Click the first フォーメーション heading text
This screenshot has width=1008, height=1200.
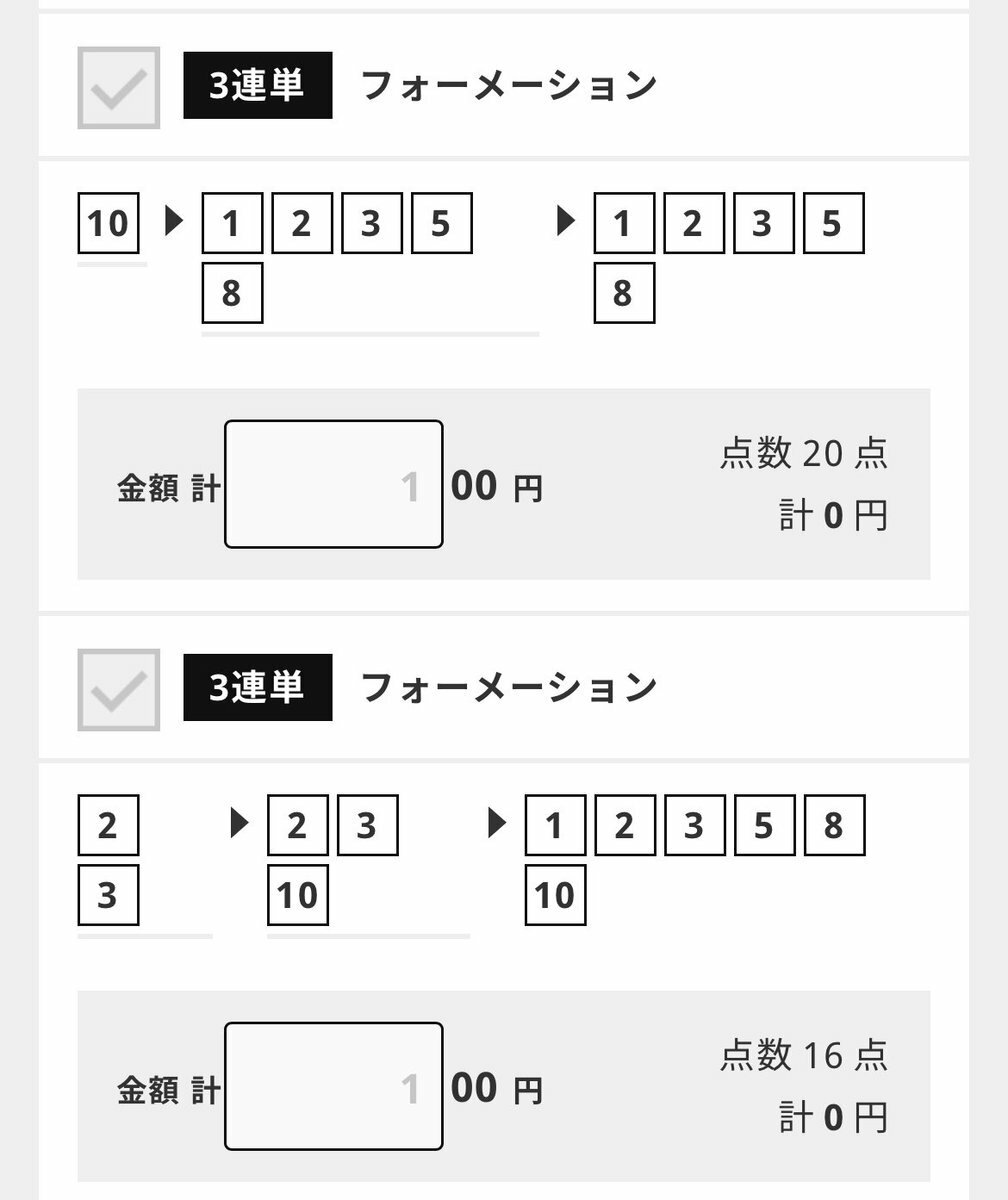pyautogui.click(x=509, y=86)
